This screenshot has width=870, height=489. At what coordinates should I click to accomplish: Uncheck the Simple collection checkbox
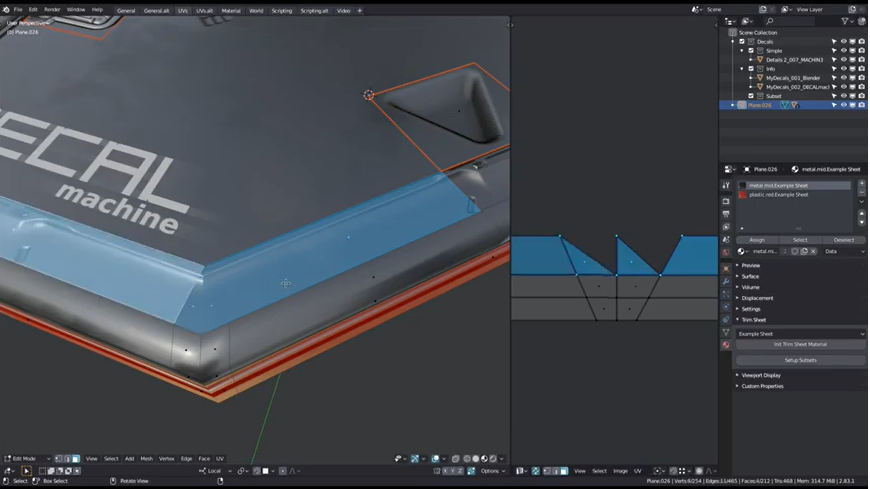[751, 51]
